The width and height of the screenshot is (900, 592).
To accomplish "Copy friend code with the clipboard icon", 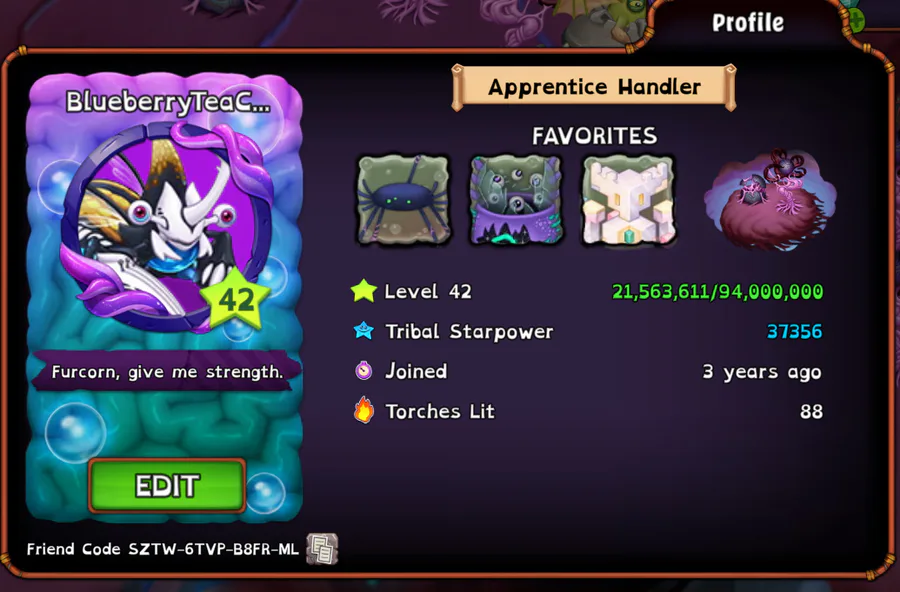I will tap(322, 549).
